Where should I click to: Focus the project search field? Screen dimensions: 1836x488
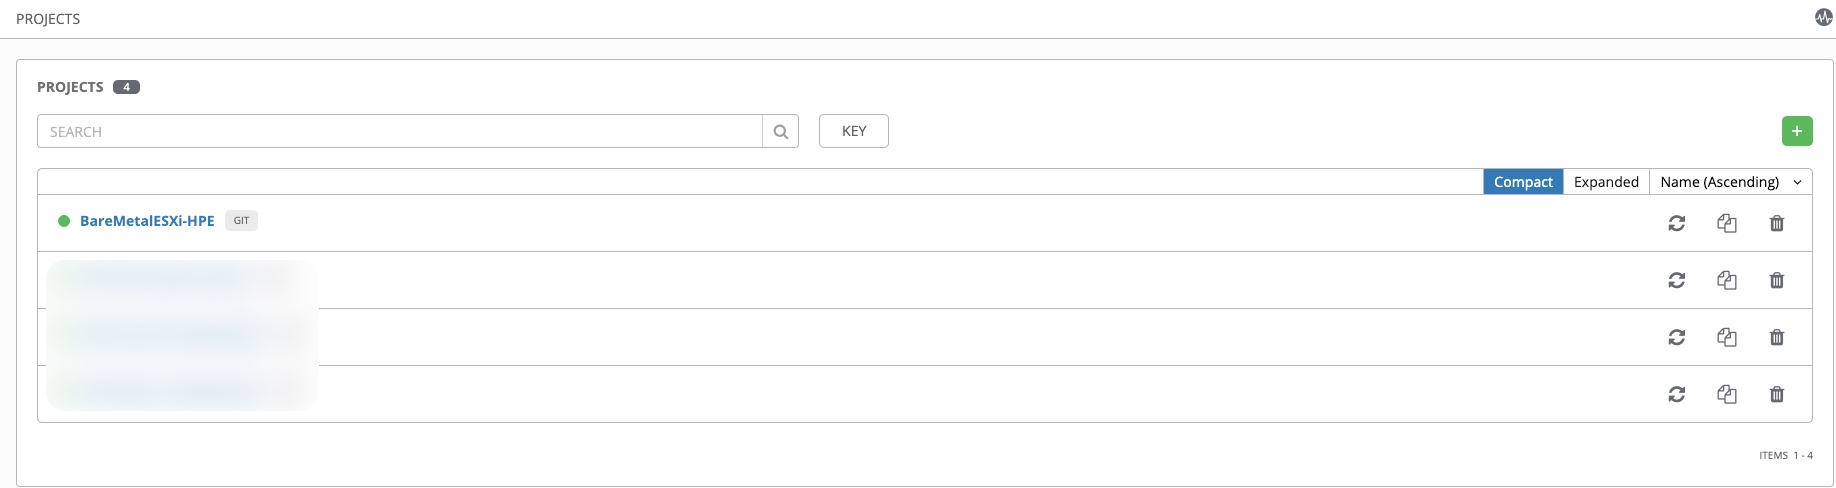coord(400,131)
